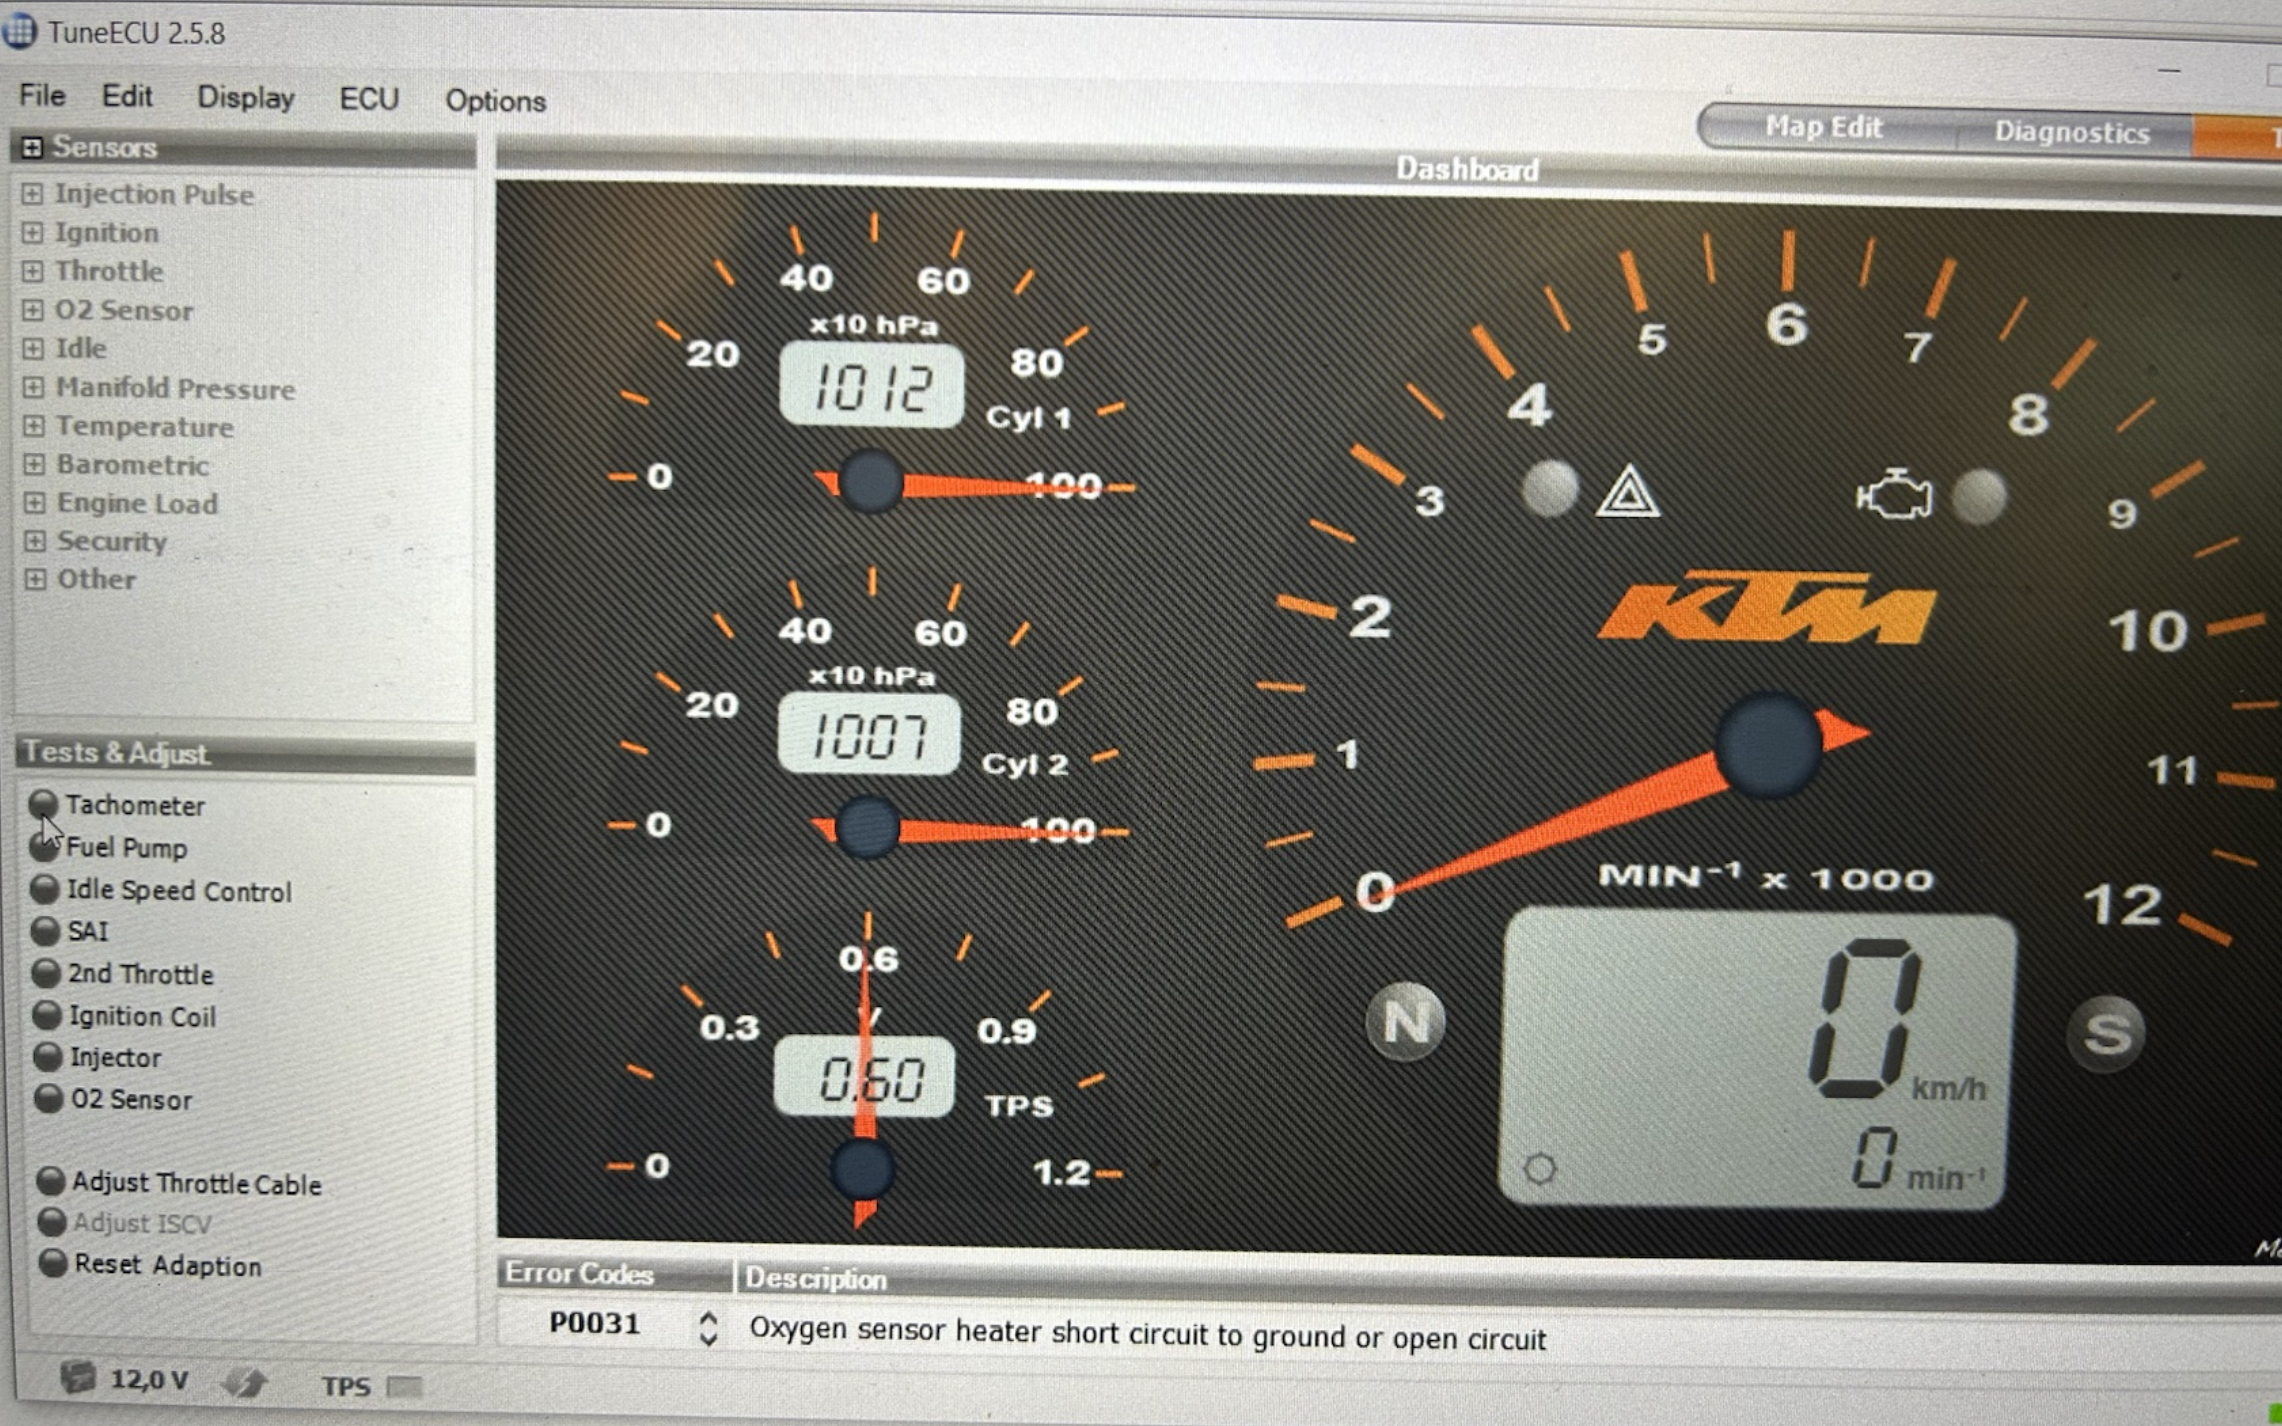The image size is (2282, 1426).
Task: Expand the O2 Sensor group in Sensors
Action: [x=33, y=310]
